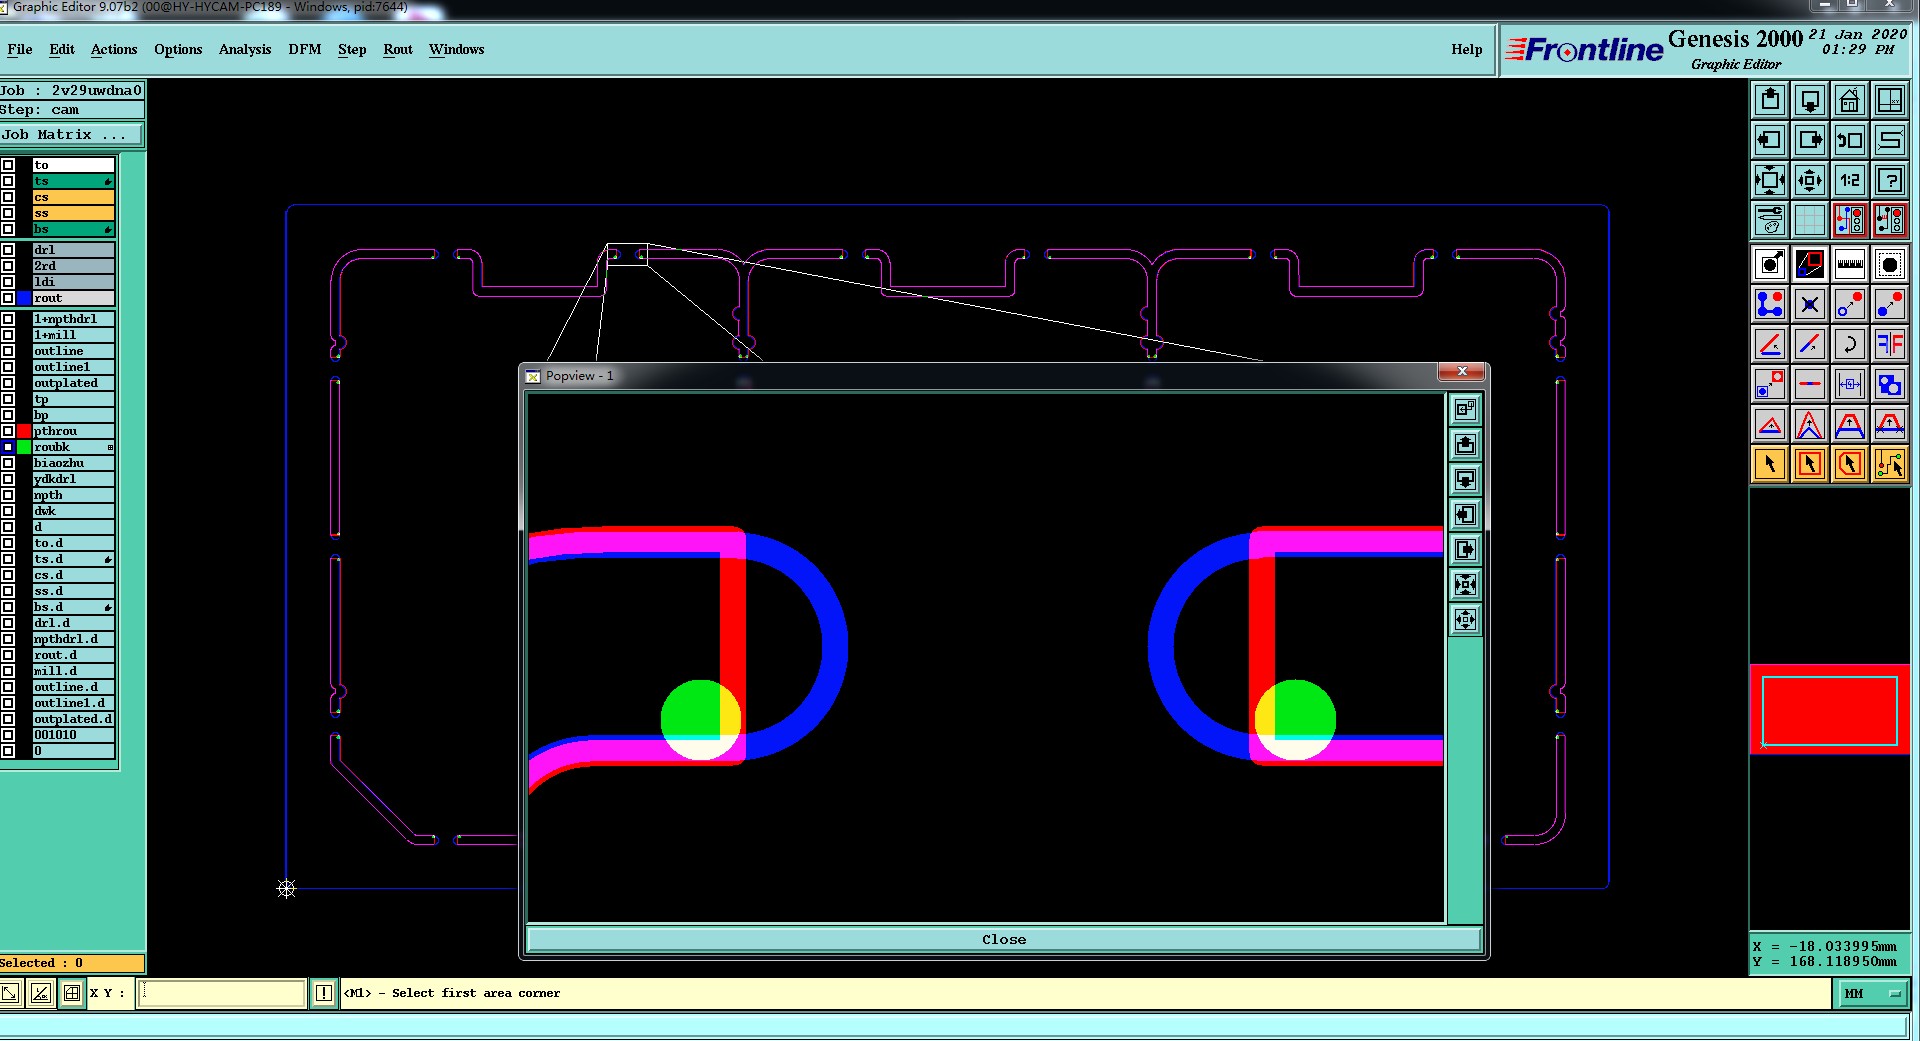Toggle checkbox for the 'cs' layer
This screenshot has height=1041, width=1920.
coord(8,197)
